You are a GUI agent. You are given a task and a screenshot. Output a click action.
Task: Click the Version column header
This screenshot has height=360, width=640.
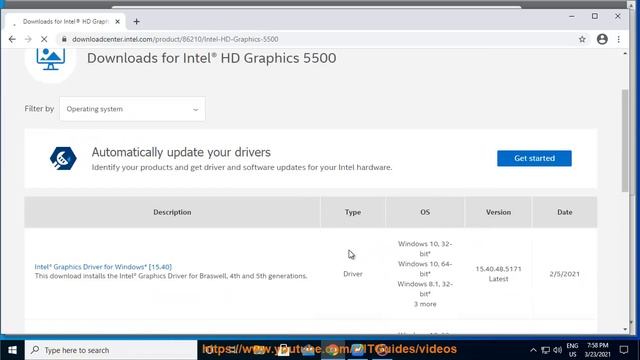click(498, 212)
